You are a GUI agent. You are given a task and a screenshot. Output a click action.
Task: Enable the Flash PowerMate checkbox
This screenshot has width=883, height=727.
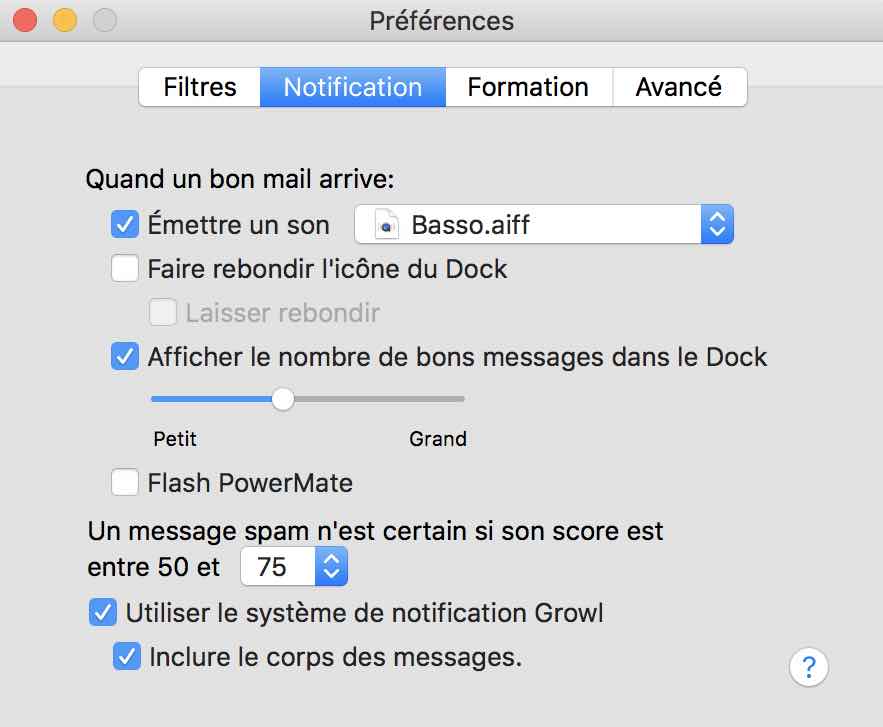pyautogui.click(x=125, y=483)
